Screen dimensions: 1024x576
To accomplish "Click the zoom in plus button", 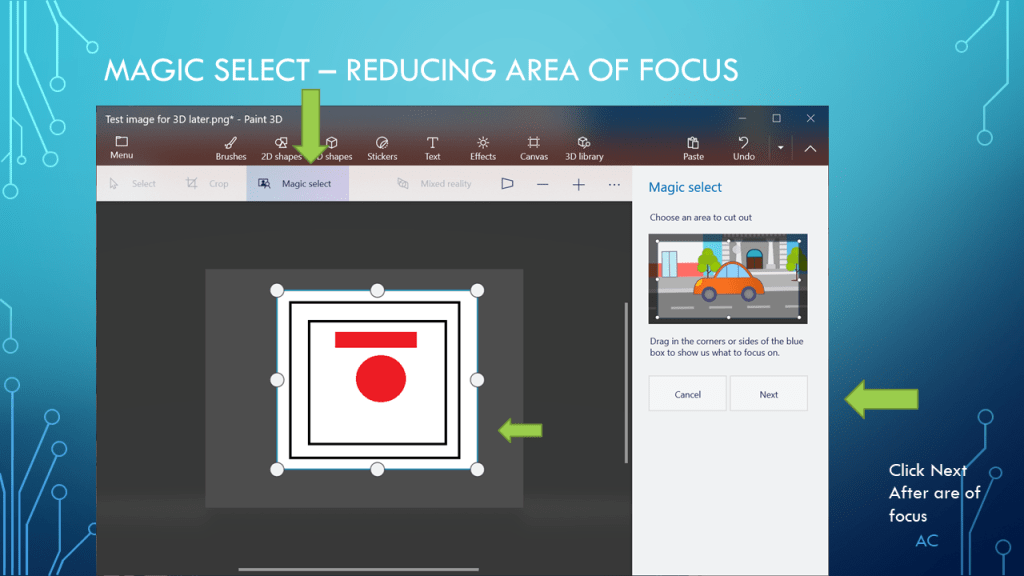I will coord(578,184).
